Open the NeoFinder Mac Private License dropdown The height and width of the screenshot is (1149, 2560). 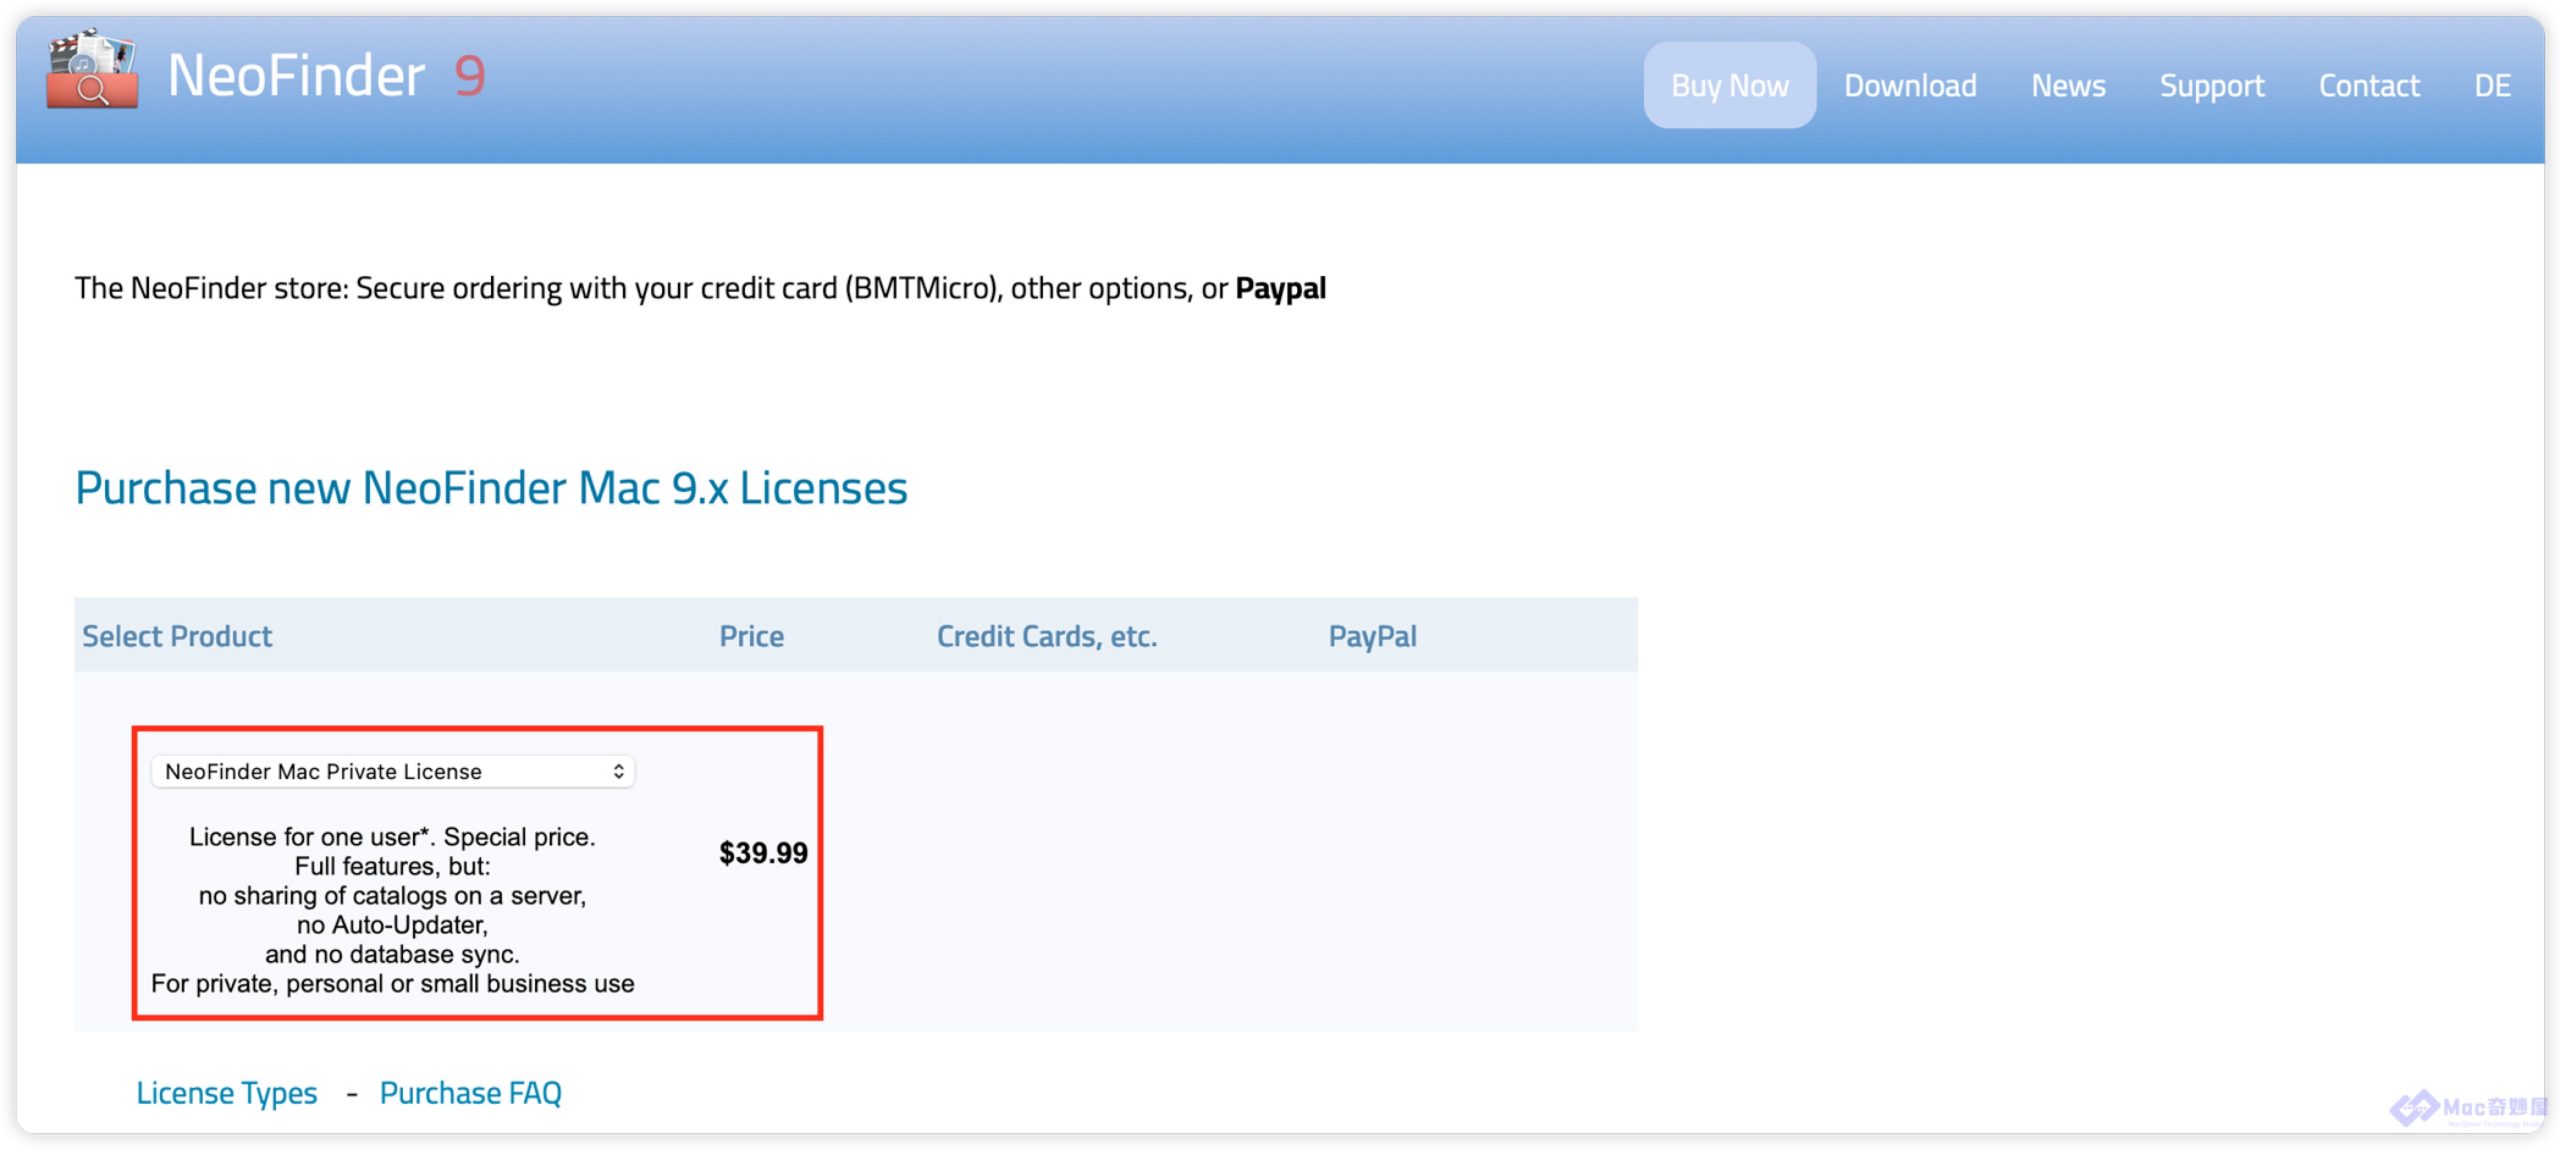(x=391, y=771)
